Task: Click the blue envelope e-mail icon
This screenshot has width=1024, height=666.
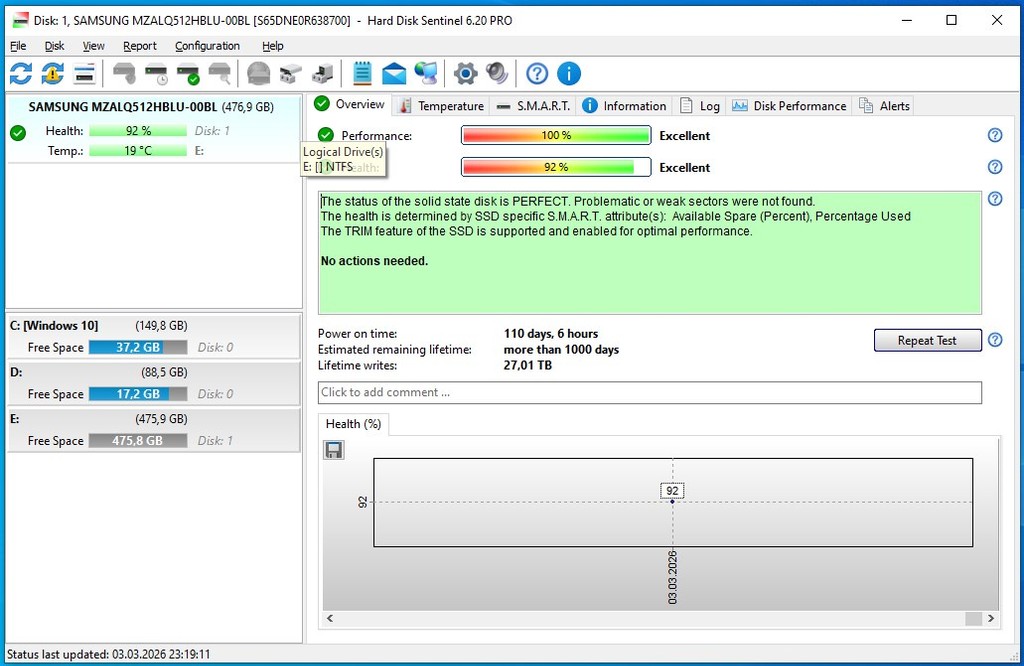Action: (x=394, y=73)
